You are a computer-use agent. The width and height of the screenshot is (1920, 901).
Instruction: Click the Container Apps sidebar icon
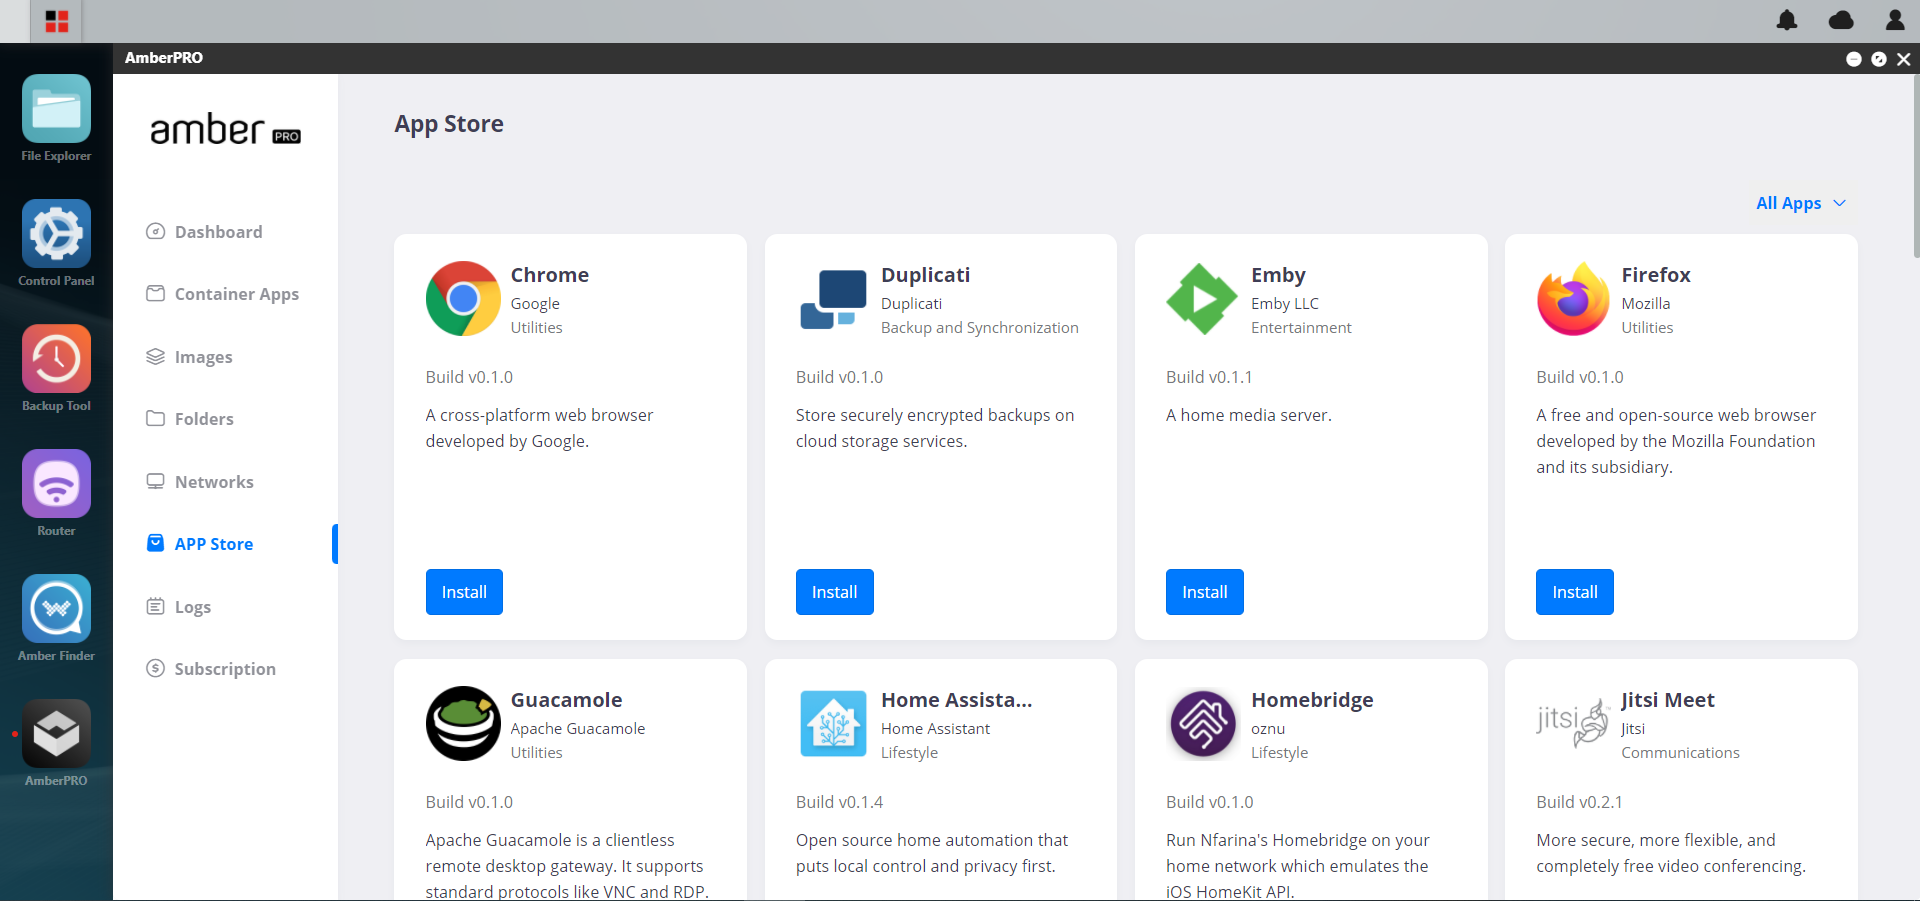(155, 293)
